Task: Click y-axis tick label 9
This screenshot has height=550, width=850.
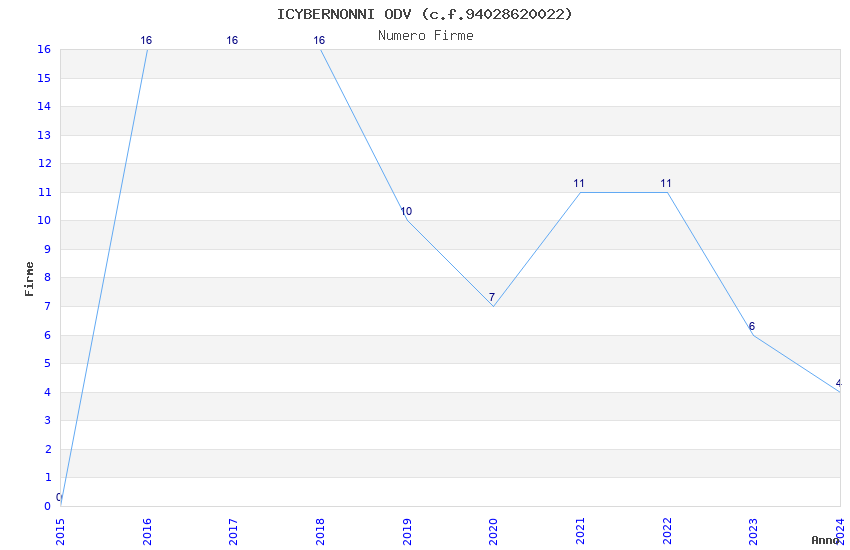Action: click(48, 249)
